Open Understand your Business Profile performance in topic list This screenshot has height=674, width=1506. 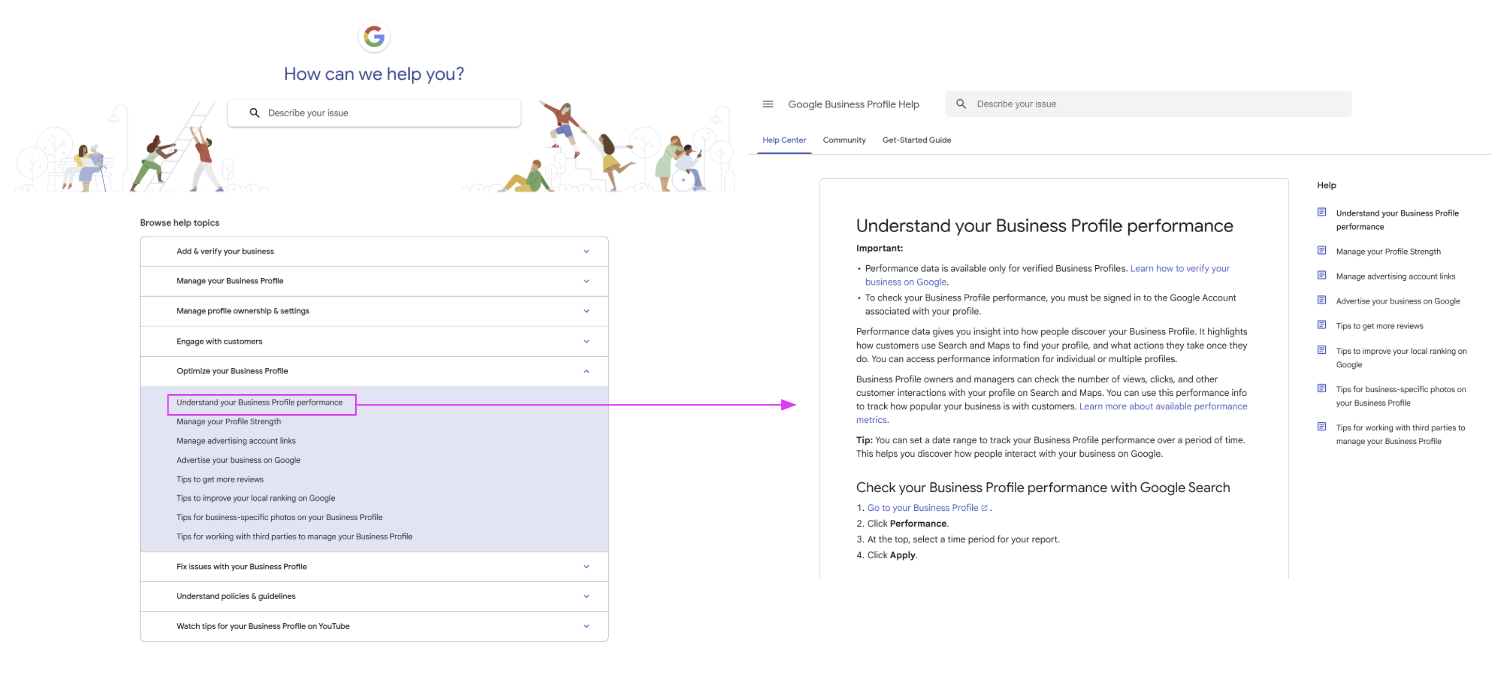point(260,403)
